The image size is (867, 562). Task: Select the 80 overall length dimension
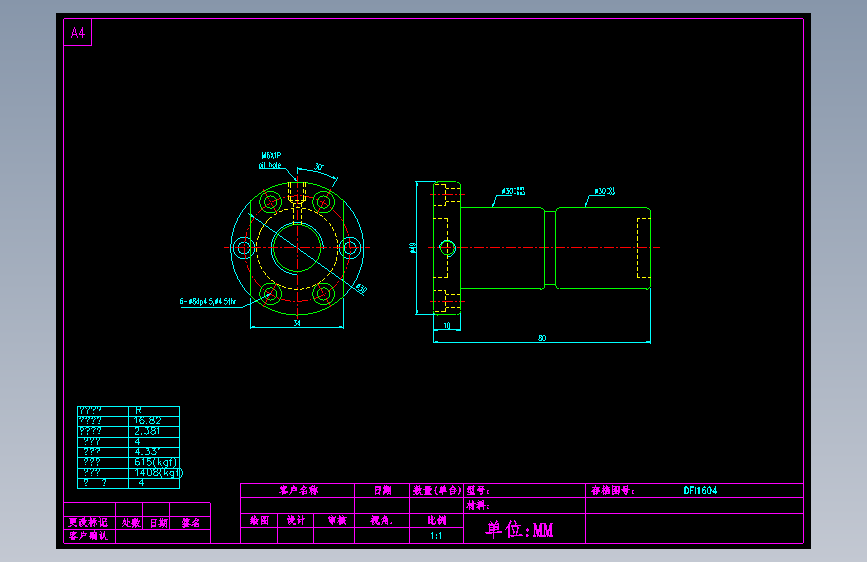point(542,338)
